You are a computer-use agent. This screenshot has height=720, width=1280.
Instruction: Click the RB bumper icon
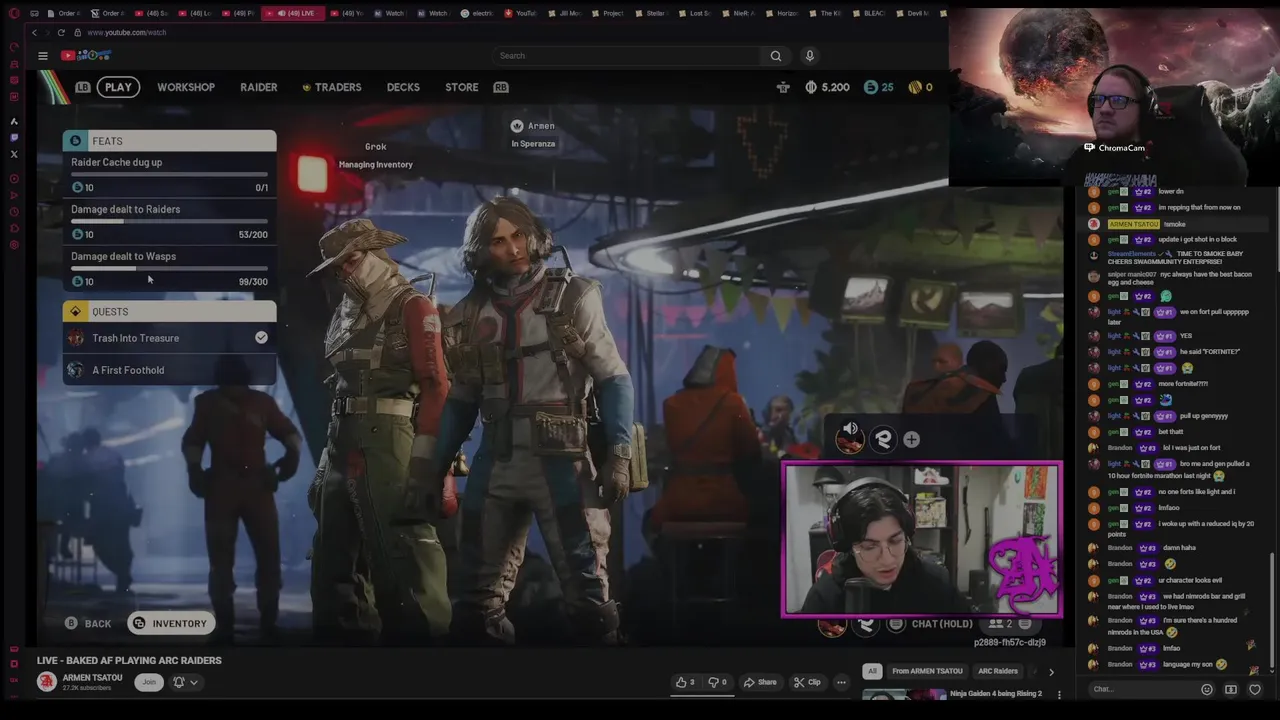pyautogui.click(x=501, y=87)
